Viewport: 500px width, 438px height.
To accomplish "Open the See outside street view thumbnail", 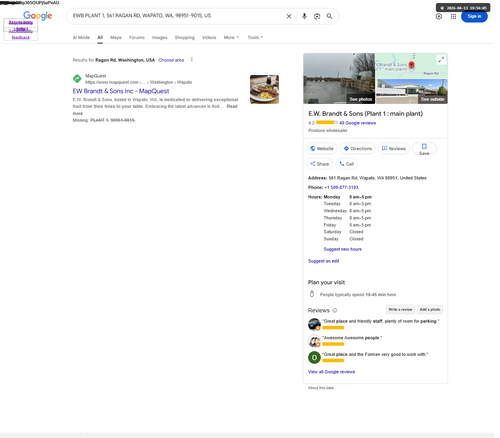I will pos(412,92).
